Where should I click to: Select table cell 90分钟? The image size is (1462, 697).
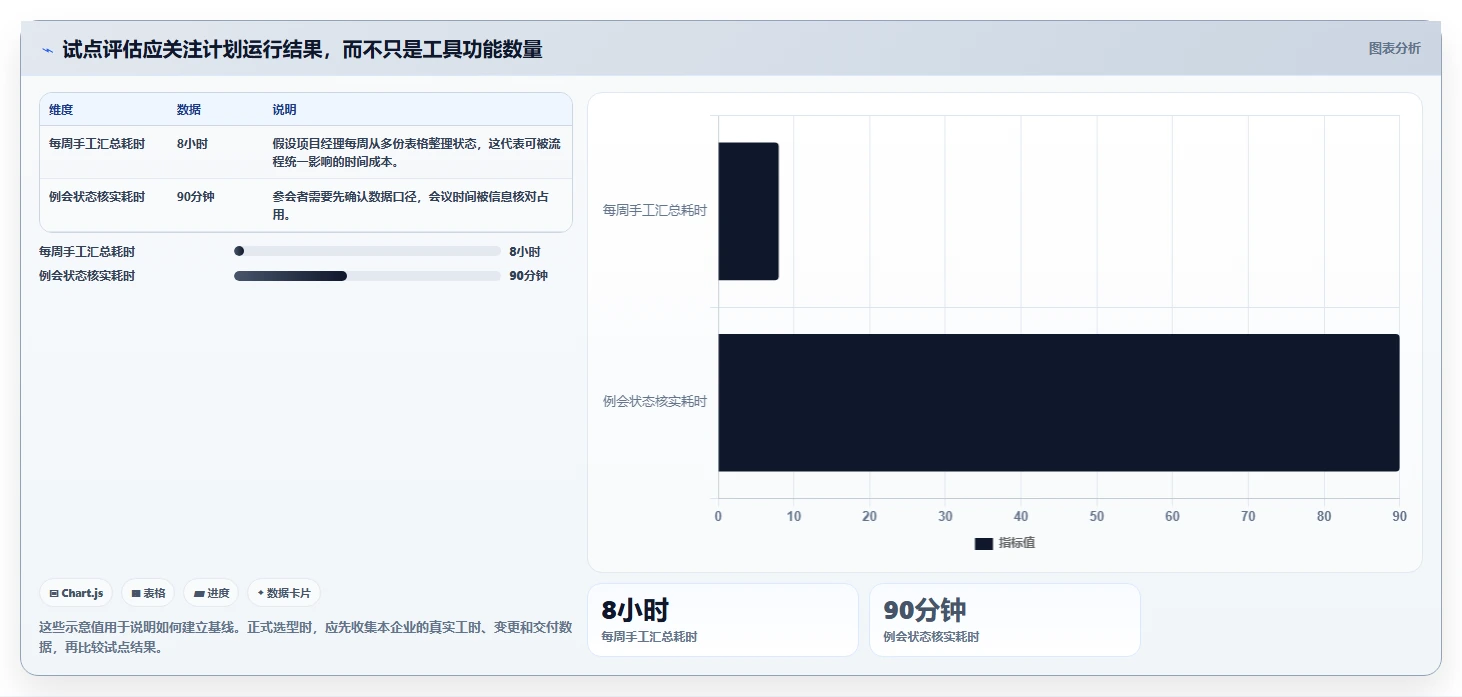pos(196,197)
